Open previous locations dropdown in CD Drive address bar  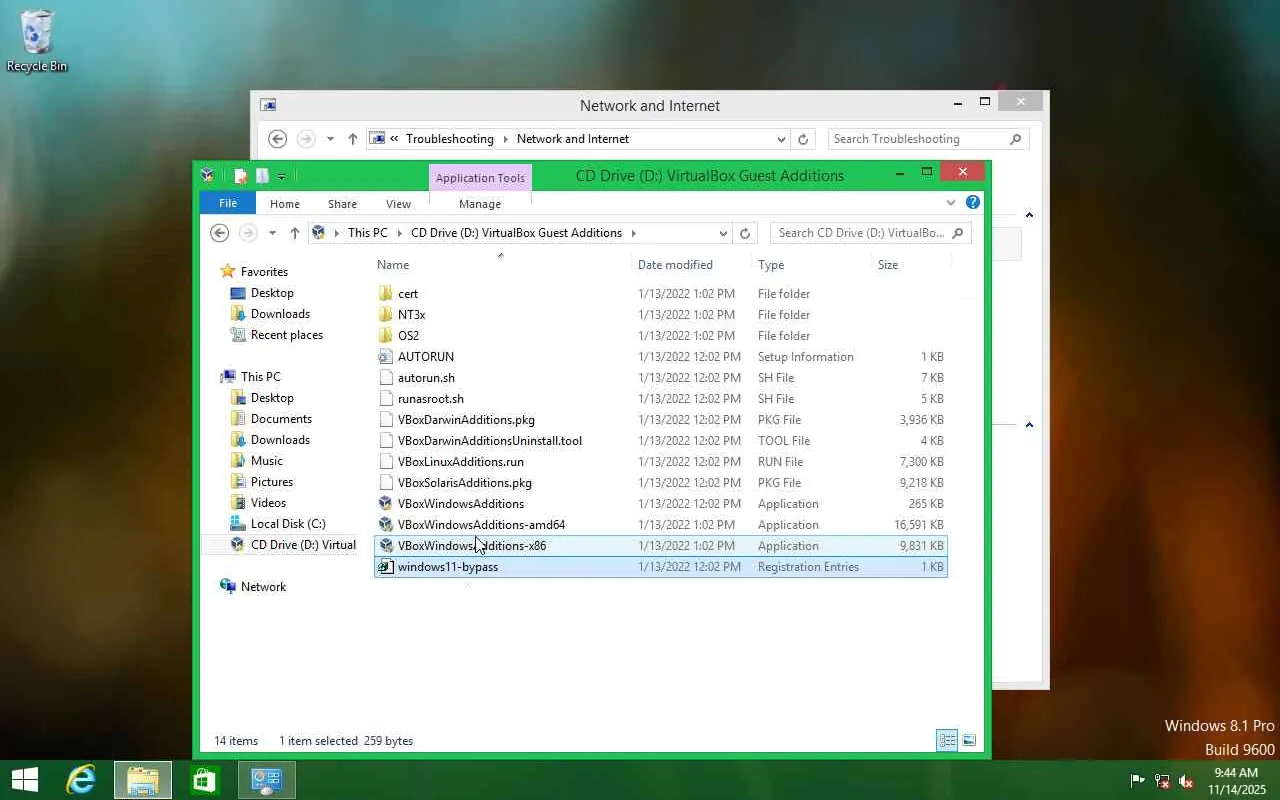(x=723, y=233)
